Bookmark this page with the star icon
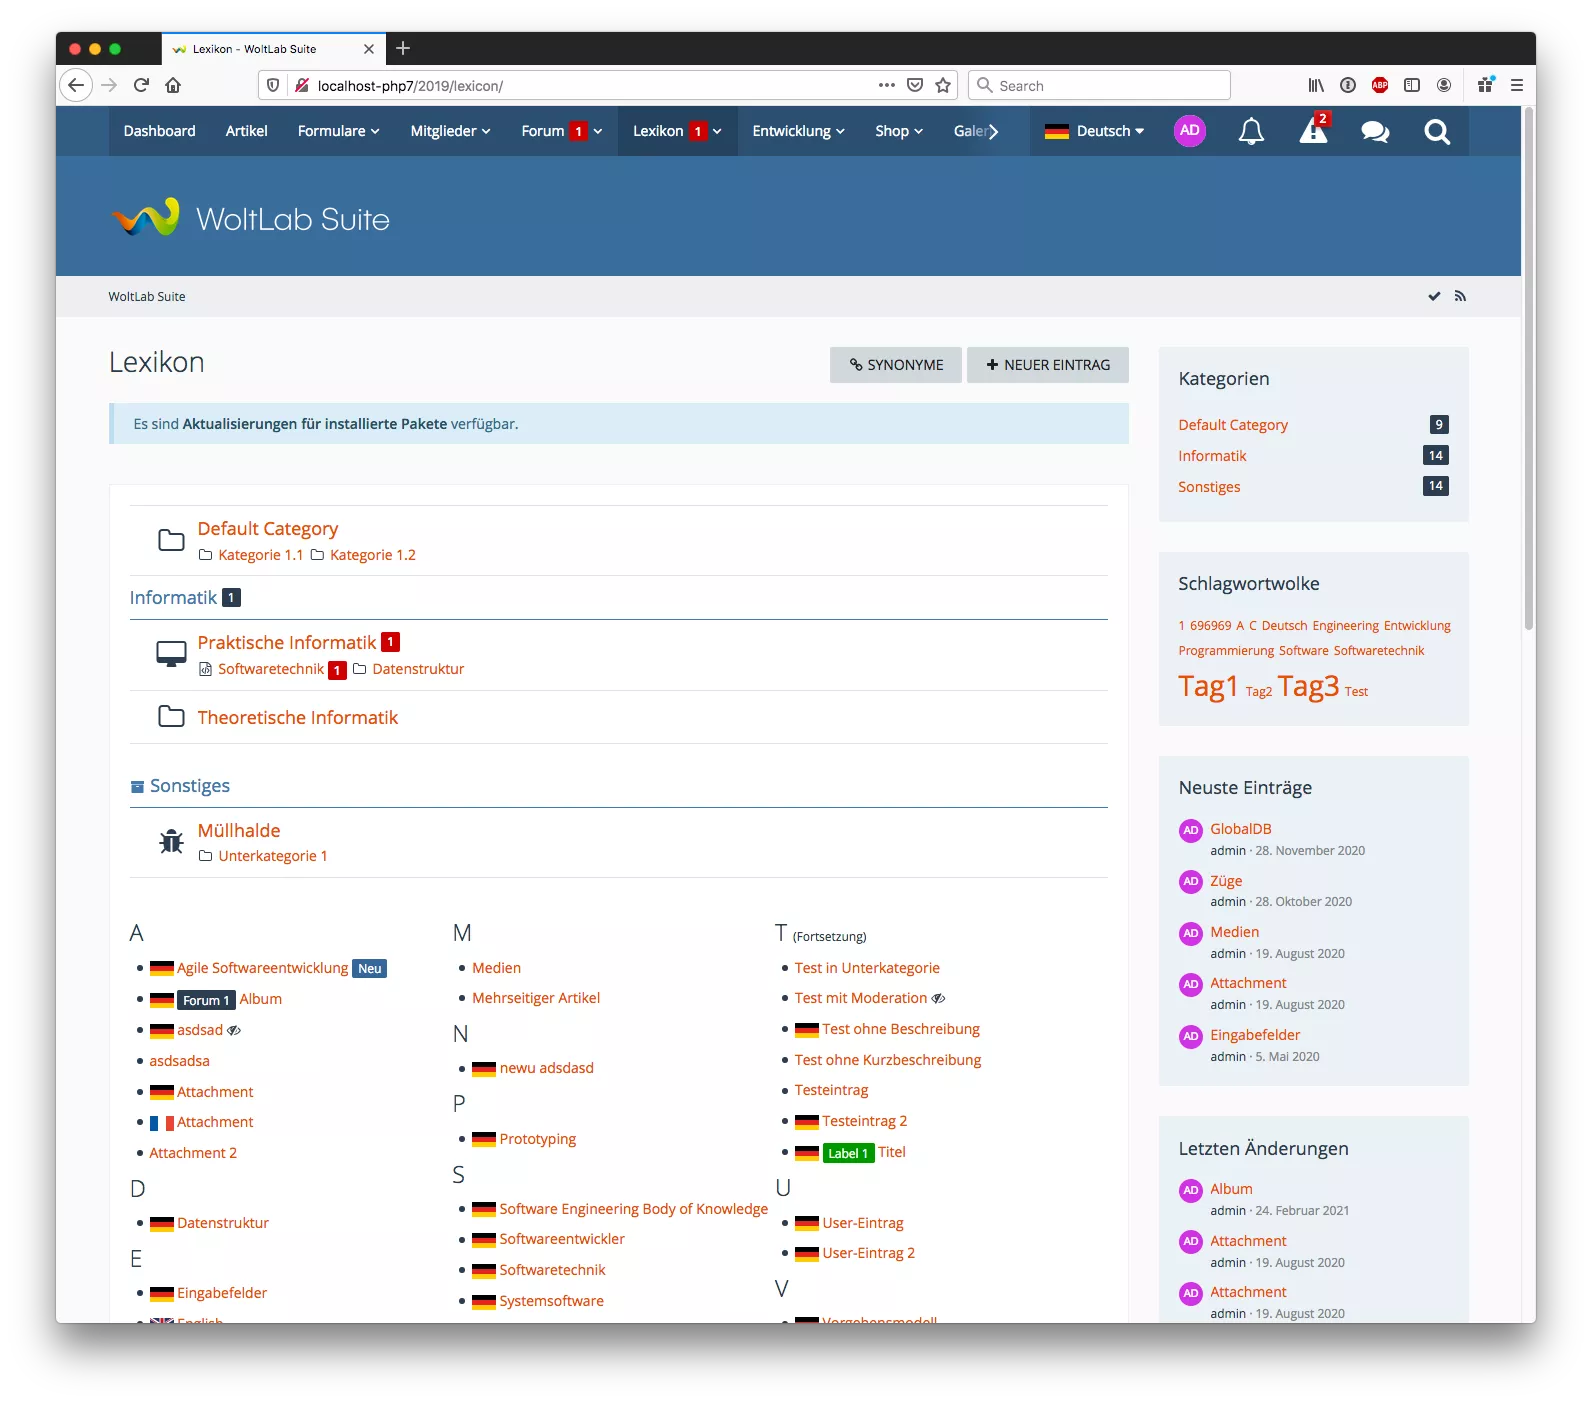Screen dimensions: 1592x1403 point(943,85)
